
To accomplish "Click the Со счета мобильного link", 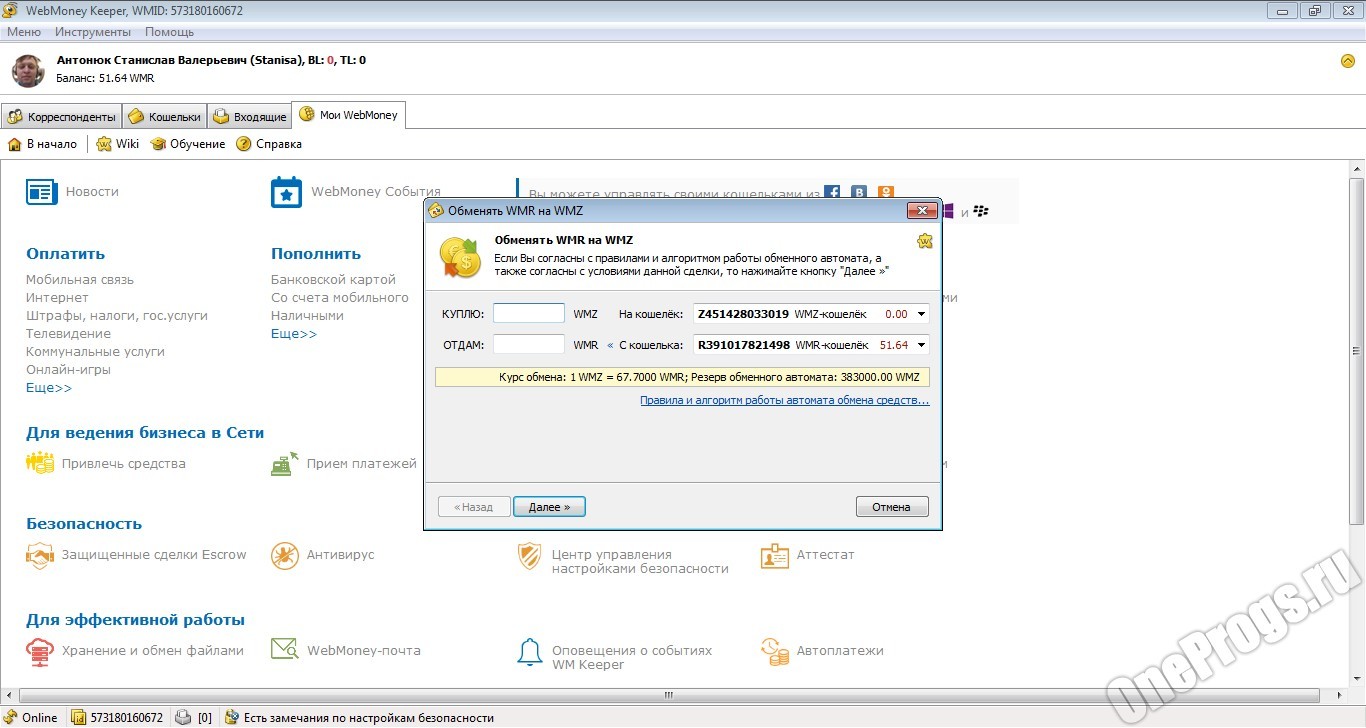I will (x=340, y=298).
